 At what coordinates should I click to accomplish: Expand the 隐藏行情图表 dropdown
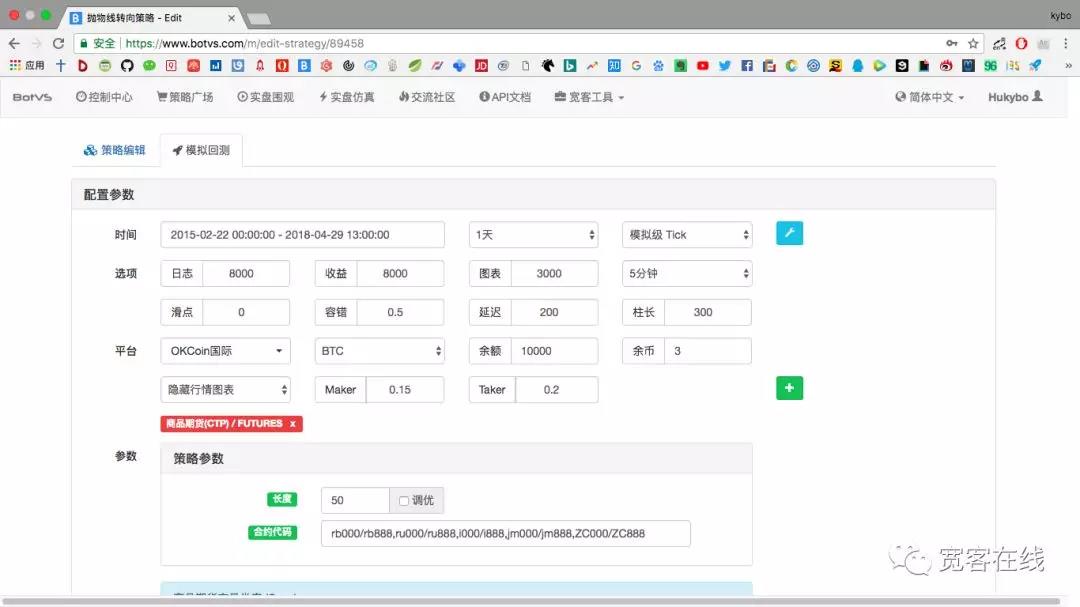pos(225,389)
